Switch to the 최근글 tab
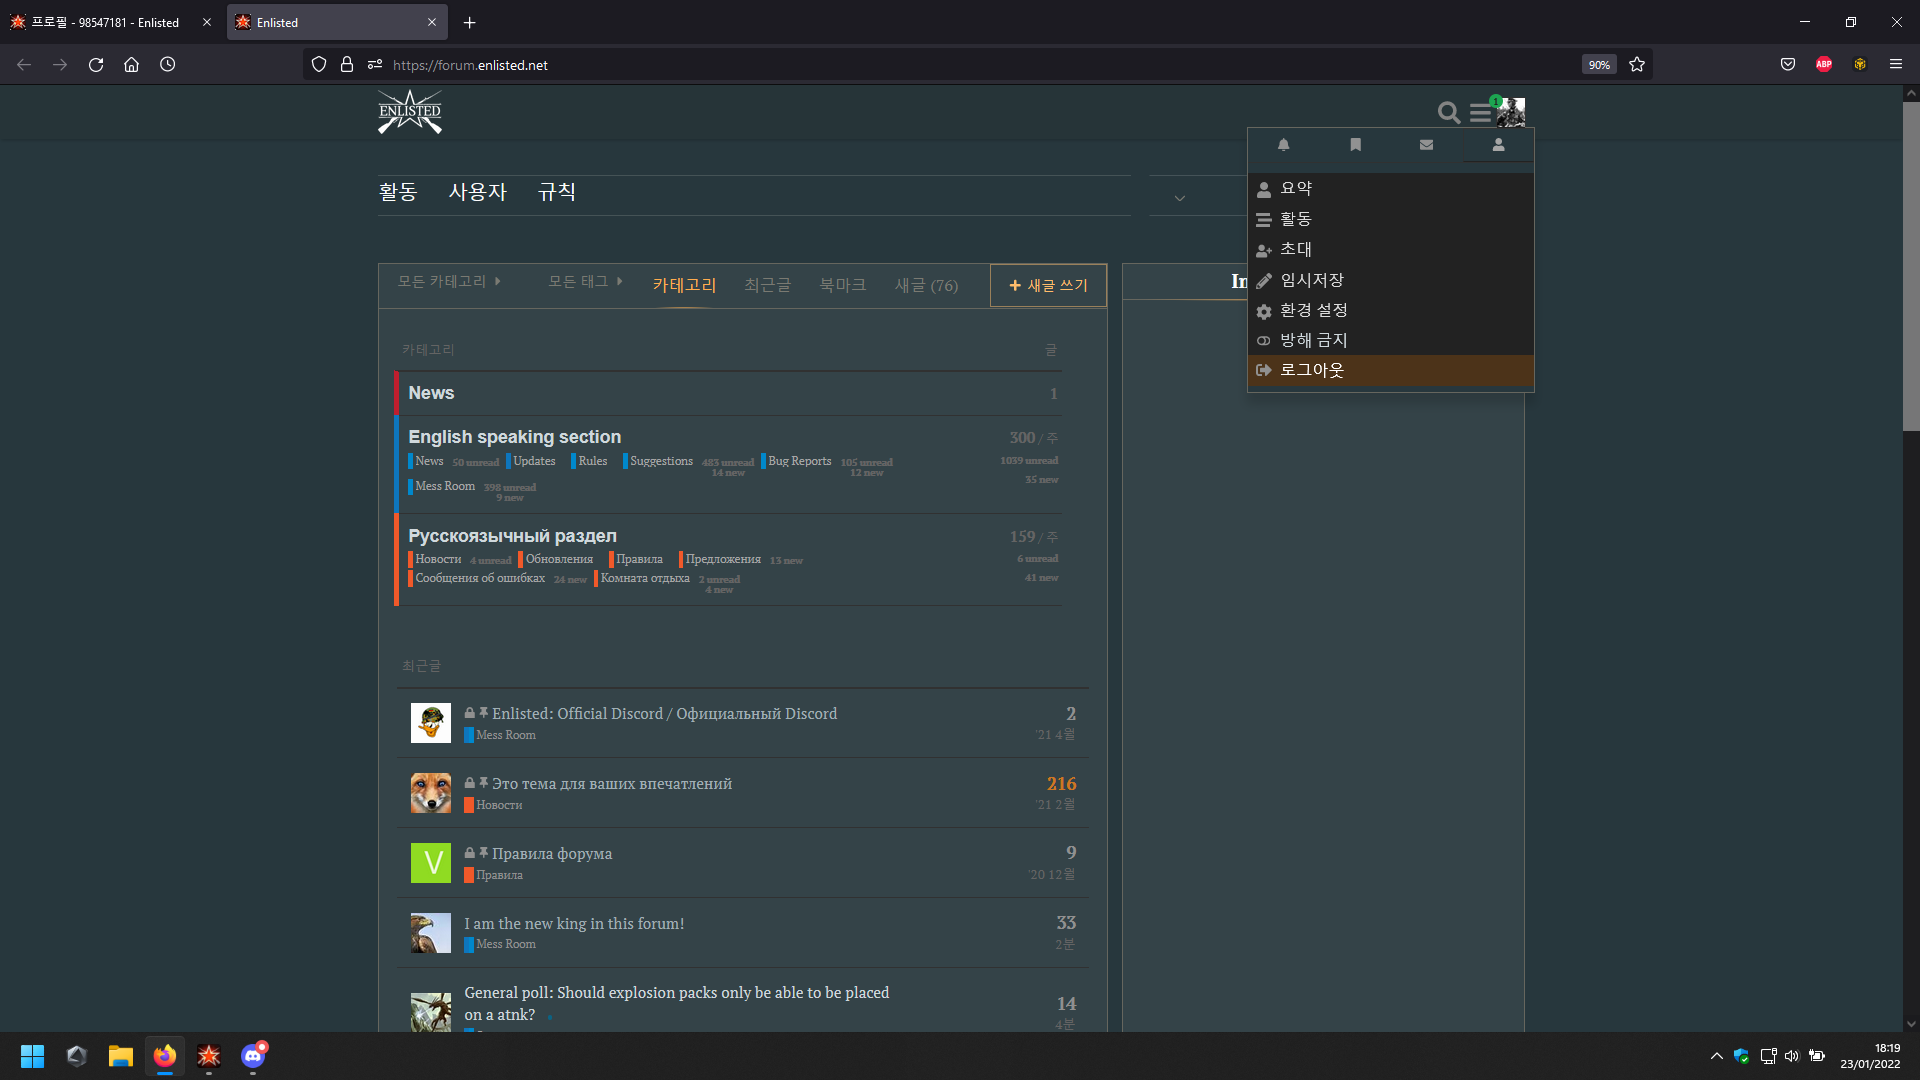 [x=768, y=286]
